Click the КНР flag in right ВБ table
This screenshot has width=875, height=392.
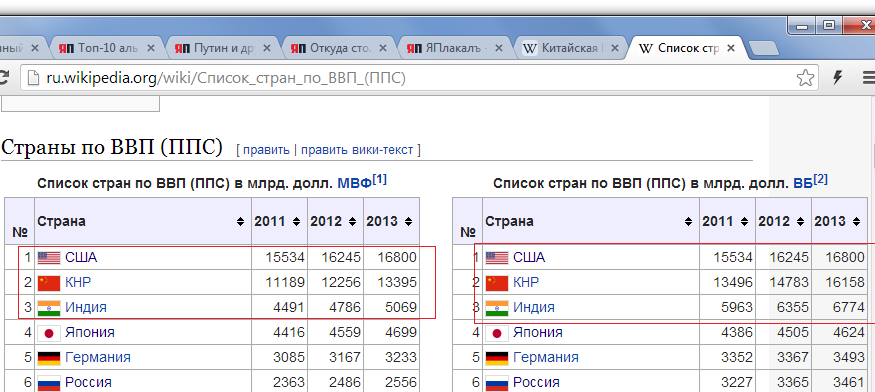[497, 283]
